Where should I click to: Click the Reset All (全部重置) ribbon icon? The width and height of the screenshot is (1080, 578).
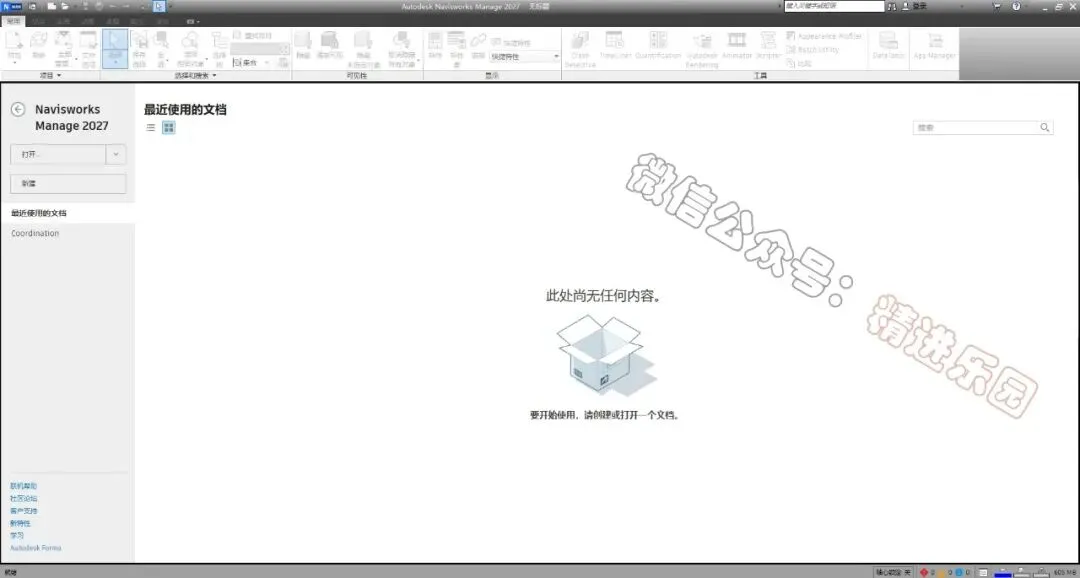pyautogui.click(x=63, y=48)
